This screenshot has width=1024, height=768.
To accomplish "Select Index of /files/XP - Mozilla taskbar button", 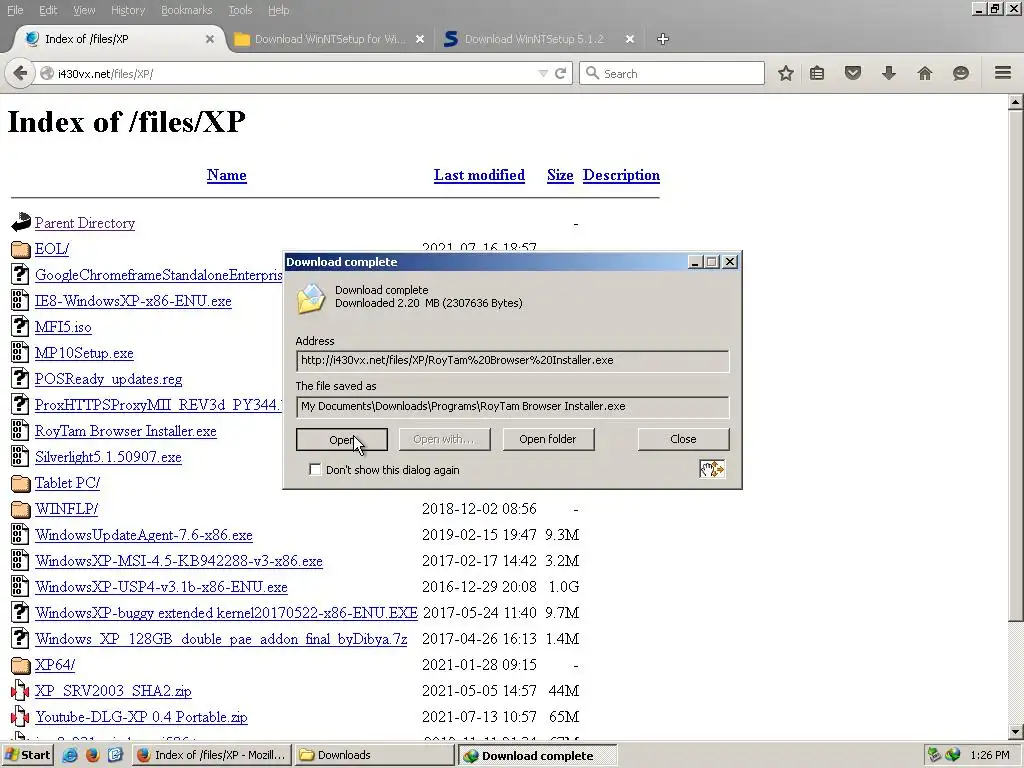I will pyautogui.click(x=212, y=755).
